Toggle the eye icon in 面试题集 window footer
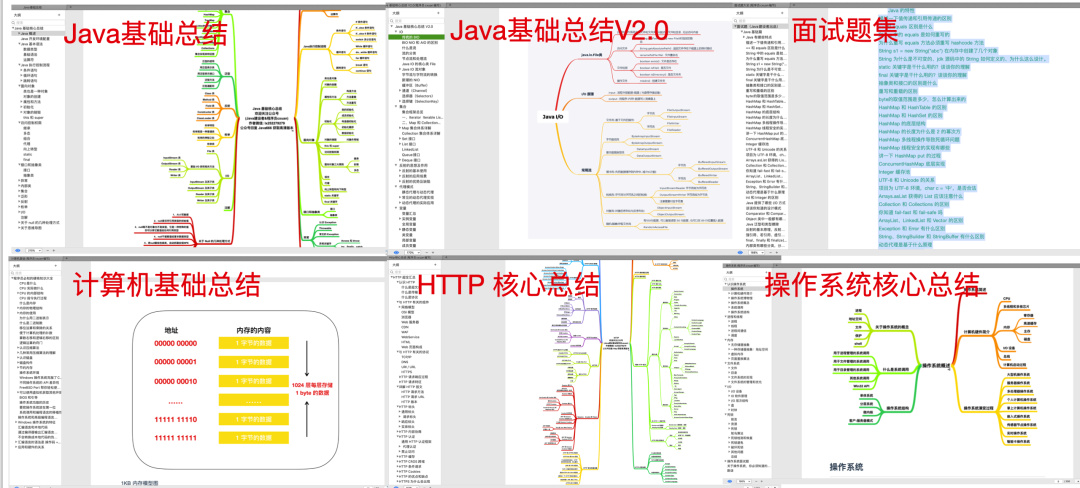 coord(740,253)
